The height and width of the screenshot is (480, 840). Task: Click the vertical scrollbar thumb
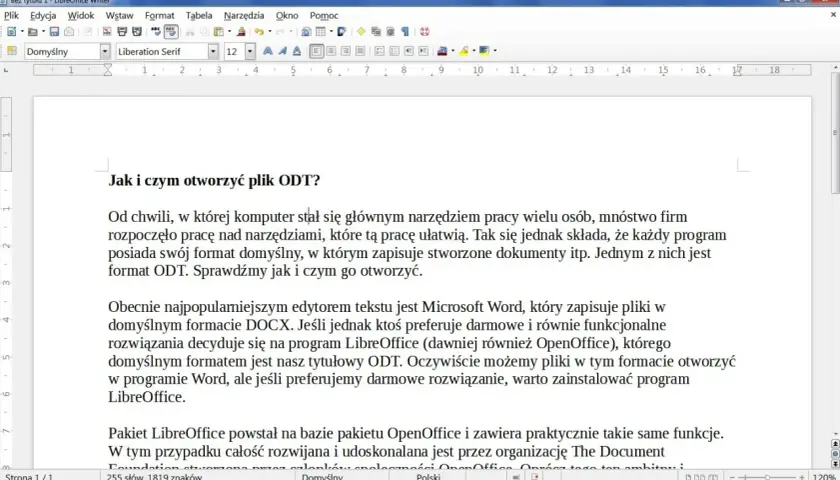click(x=835, y=132)
